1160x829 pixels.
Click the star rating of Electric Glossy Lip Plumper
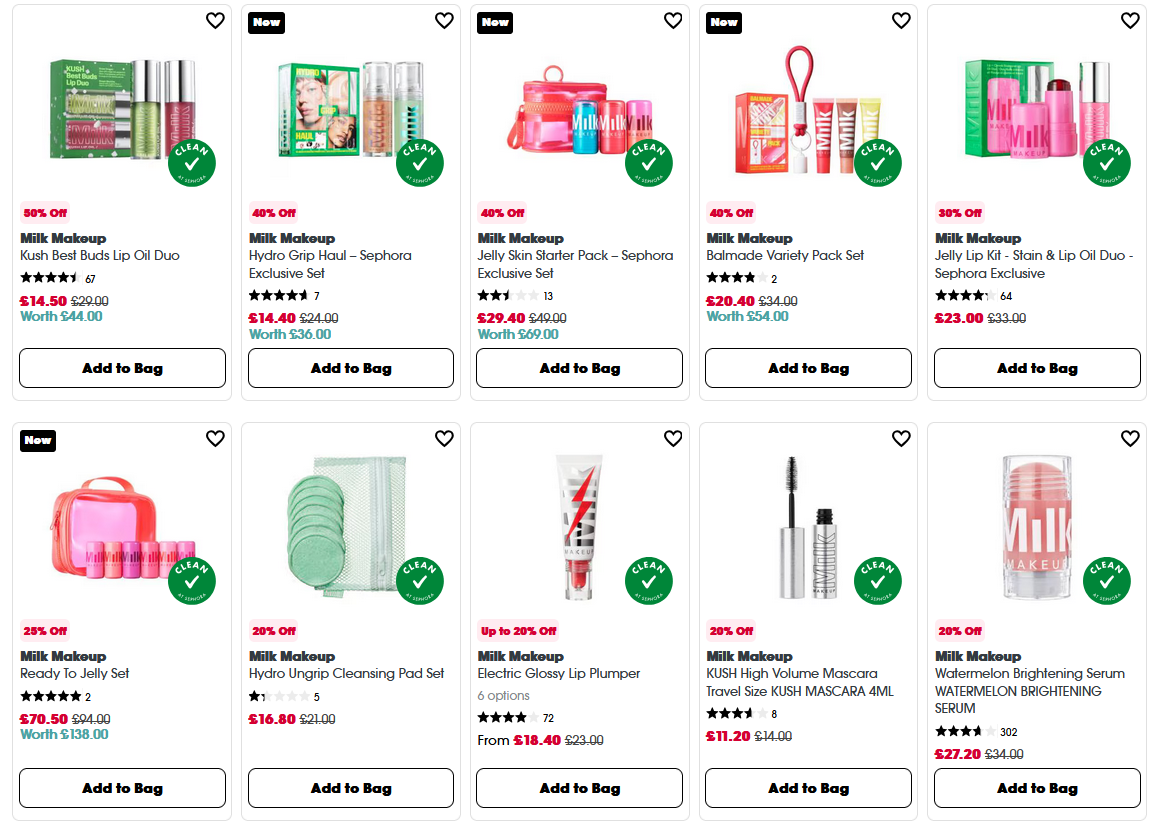click(506, 717)
